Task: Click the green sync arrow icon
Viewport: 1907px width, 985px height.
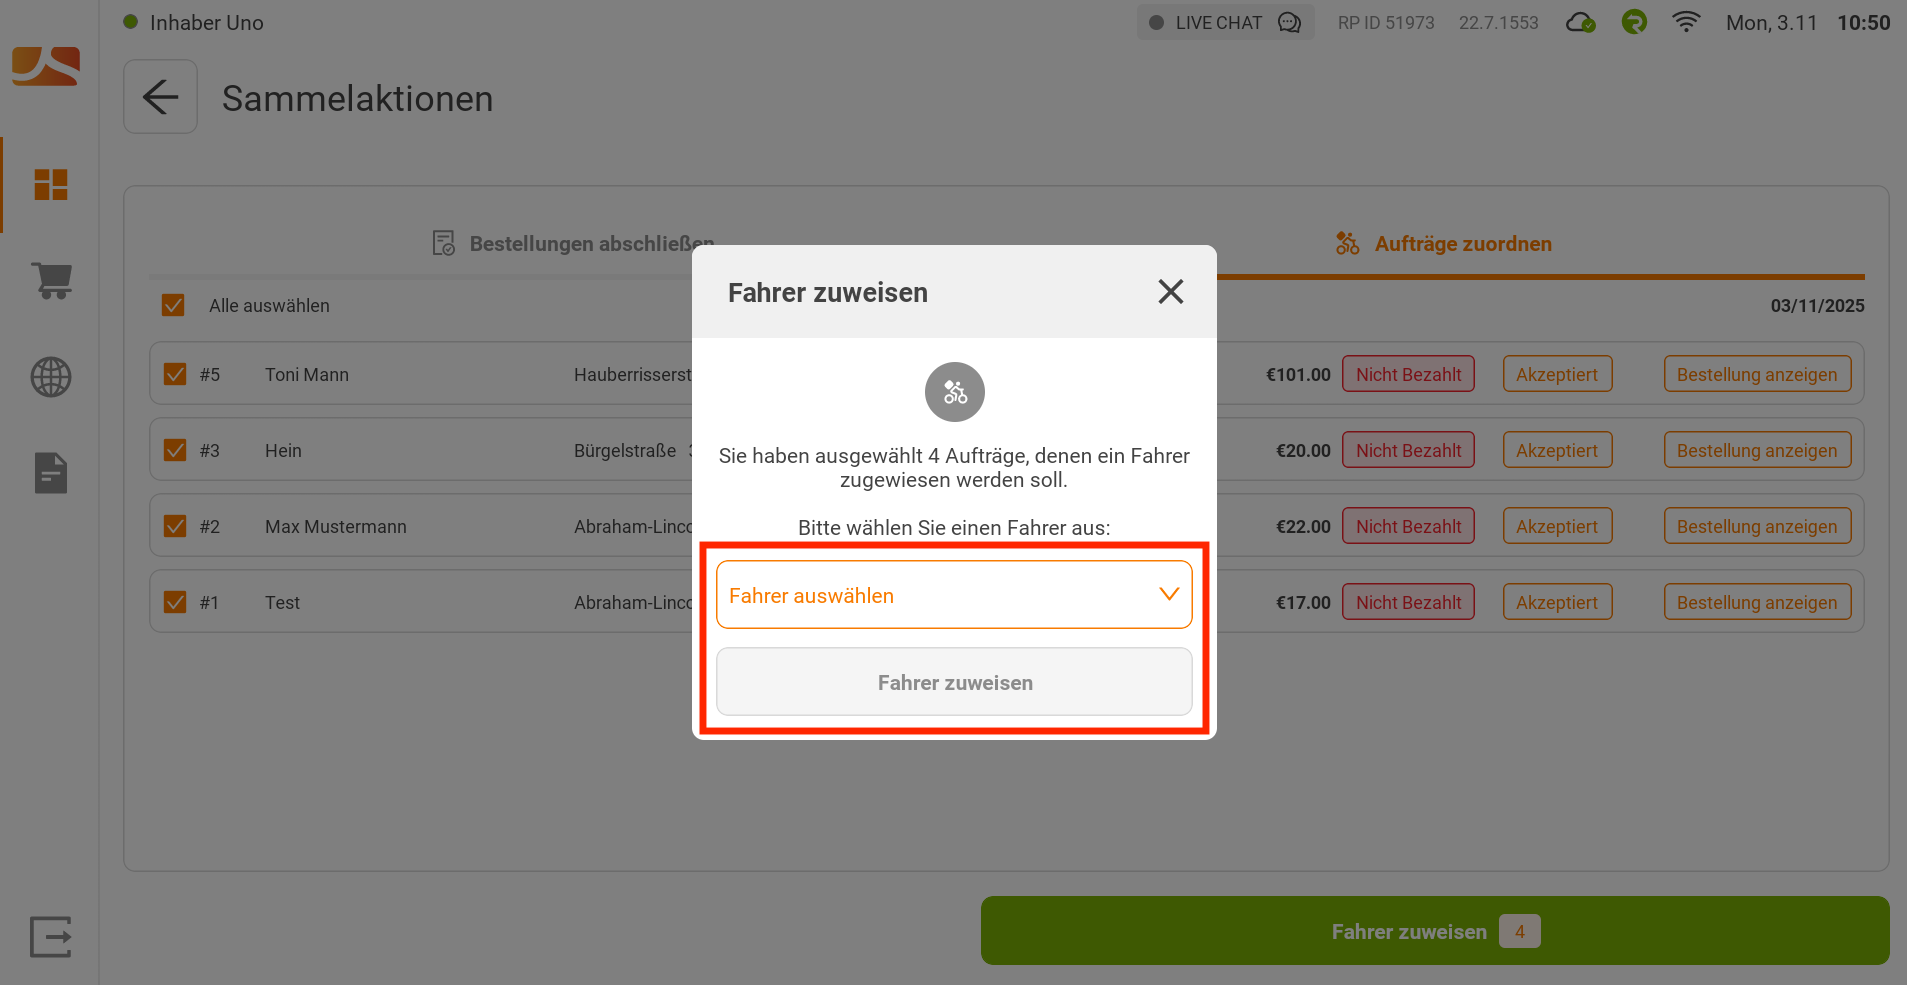Action: click(x=1633, y=22)
